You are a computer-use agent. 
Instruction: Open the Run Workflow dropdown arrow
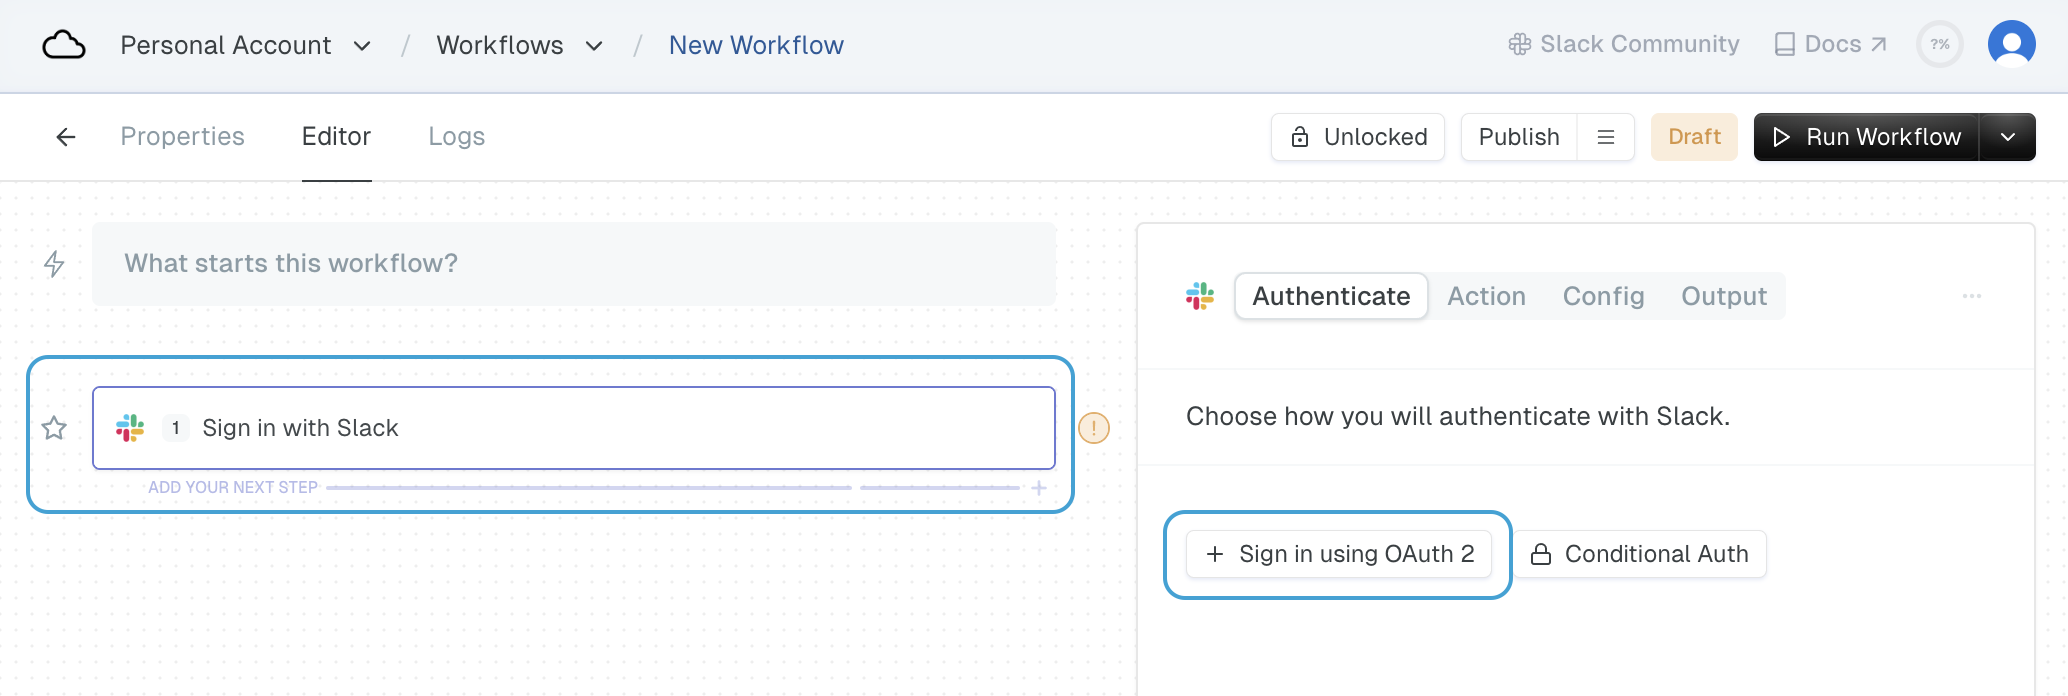2007,137
